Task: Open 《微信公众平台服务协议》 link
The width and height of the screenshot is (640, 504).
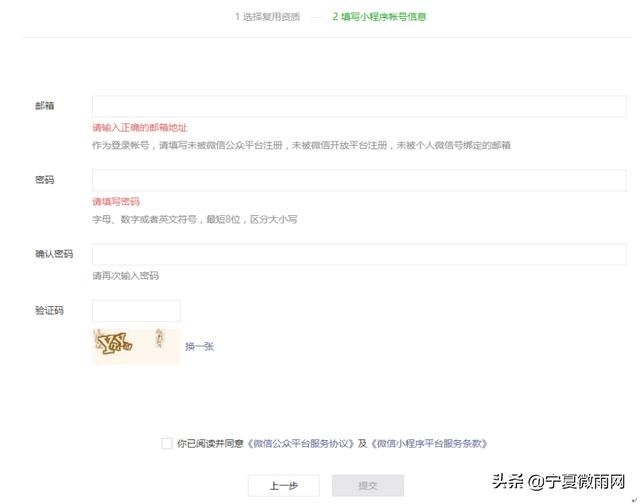Action: 300,443
